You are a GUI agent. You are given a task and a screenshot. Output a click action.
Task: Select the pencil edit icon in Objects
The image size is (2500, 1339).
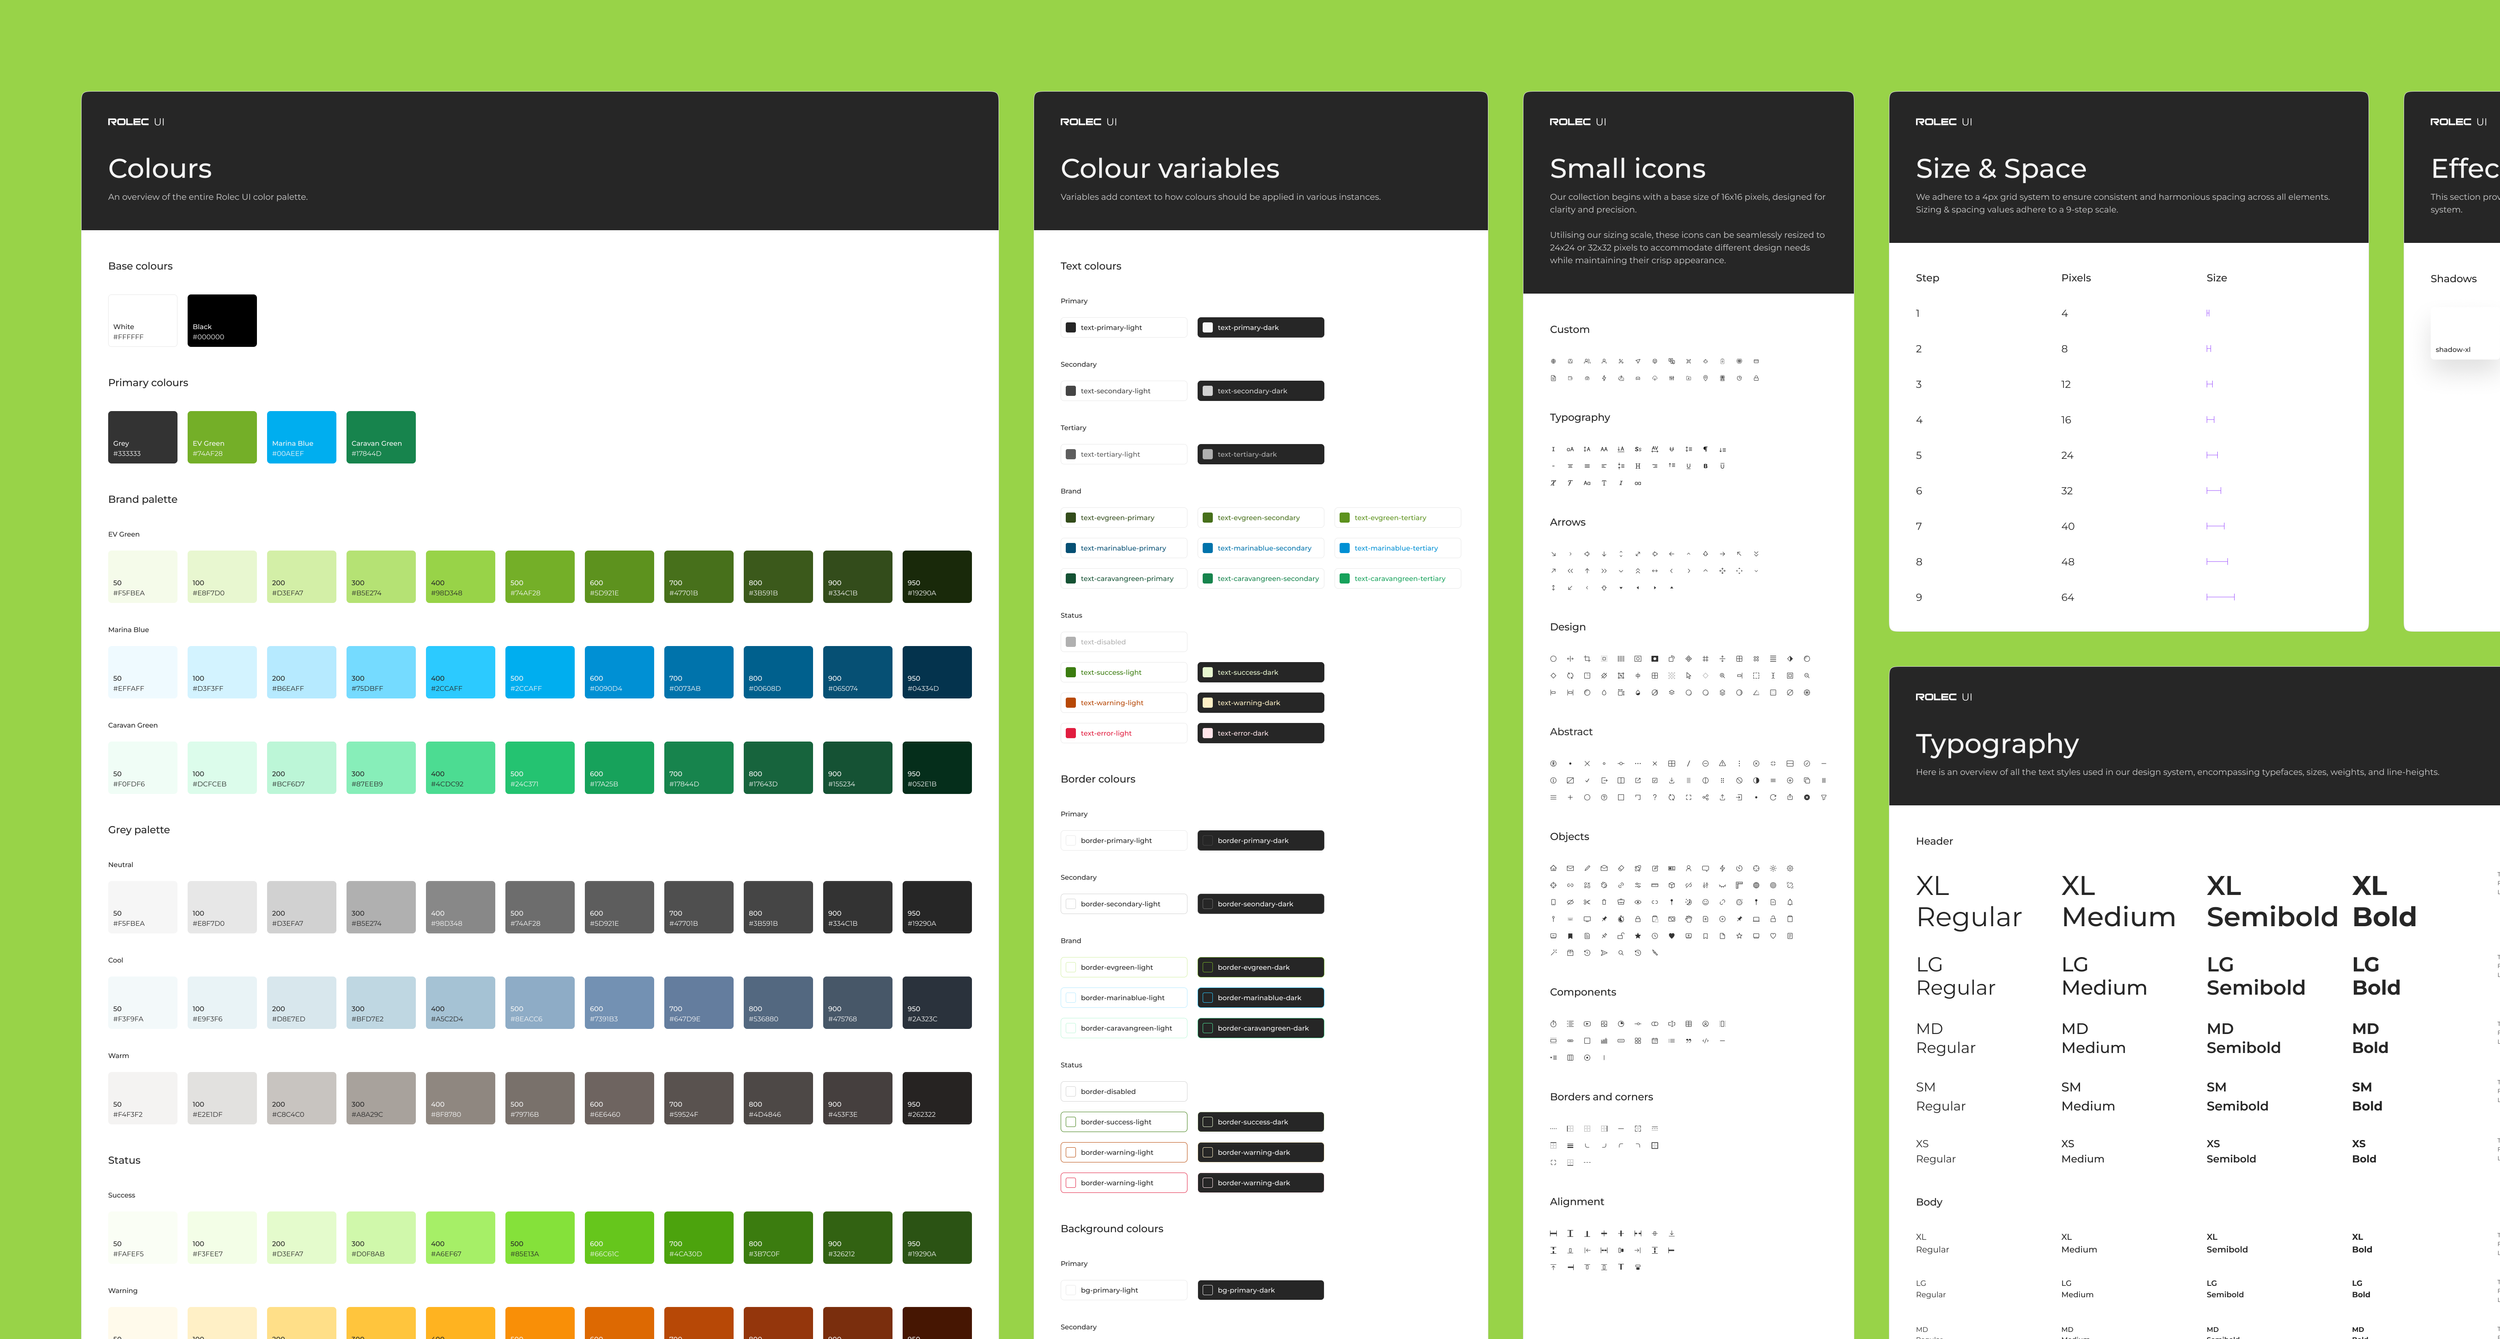1588,868
